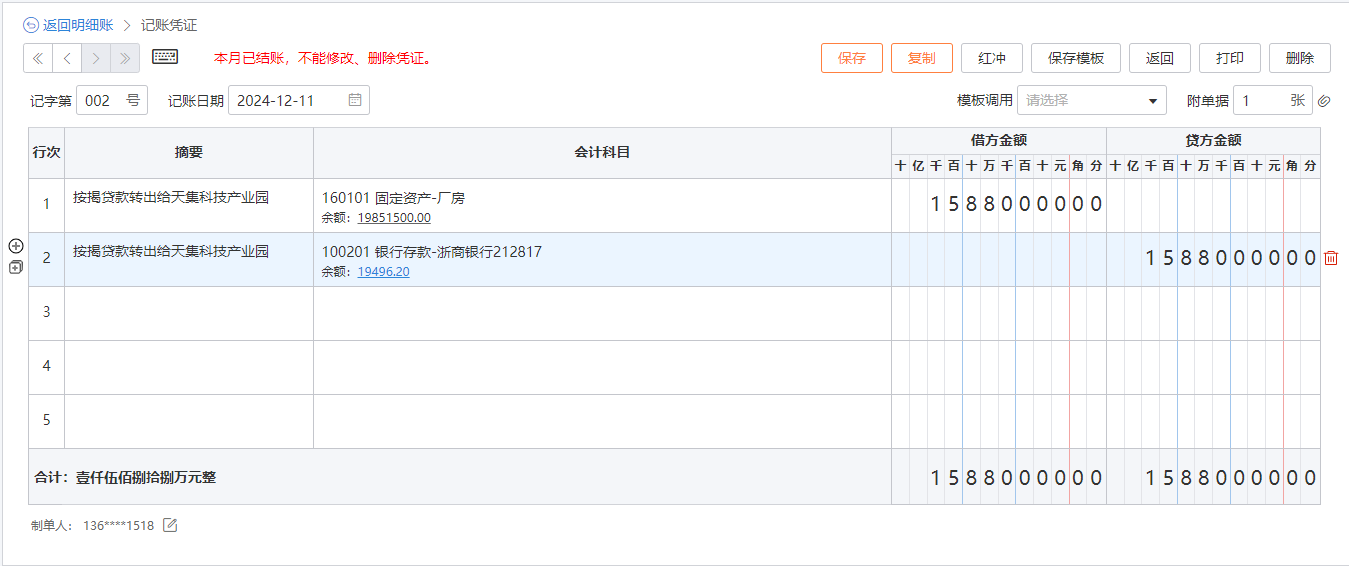1349x566 pixels.
Task: Delete row 2 with trash icon
Action: click(1331, 259)
